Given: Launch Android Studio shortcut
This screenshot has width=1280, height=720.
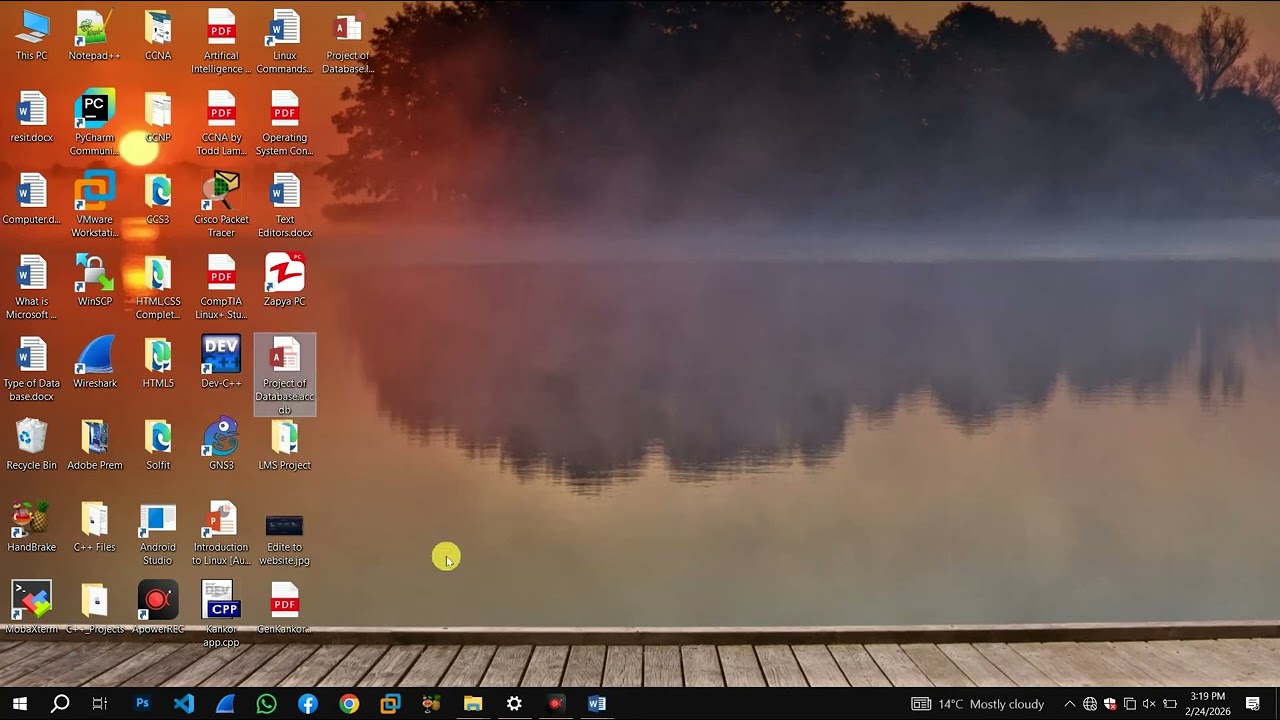Looking at the screenshot, I should pos(158,534).
